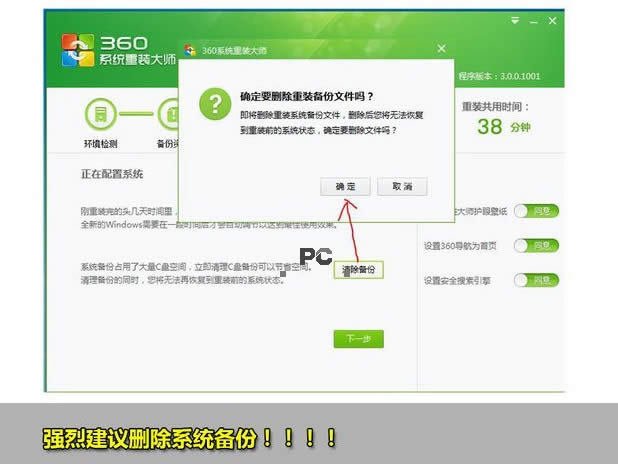Click the 取消 button in the dialog

(x=402, y=187)
